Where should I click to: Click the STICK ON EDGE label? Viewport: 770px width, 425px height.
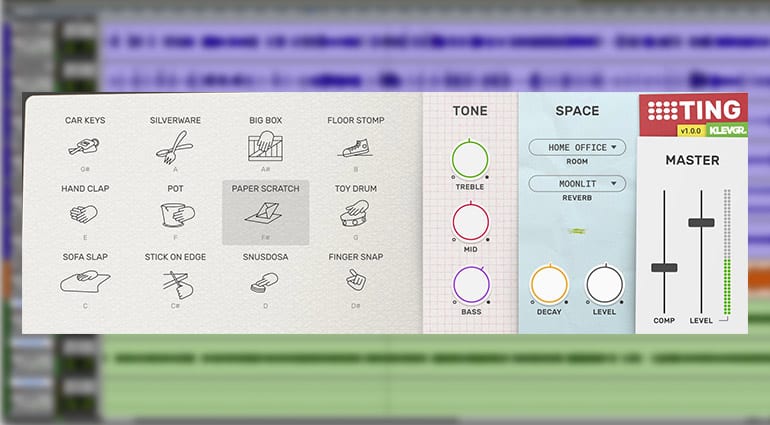[x=175, y=257]
